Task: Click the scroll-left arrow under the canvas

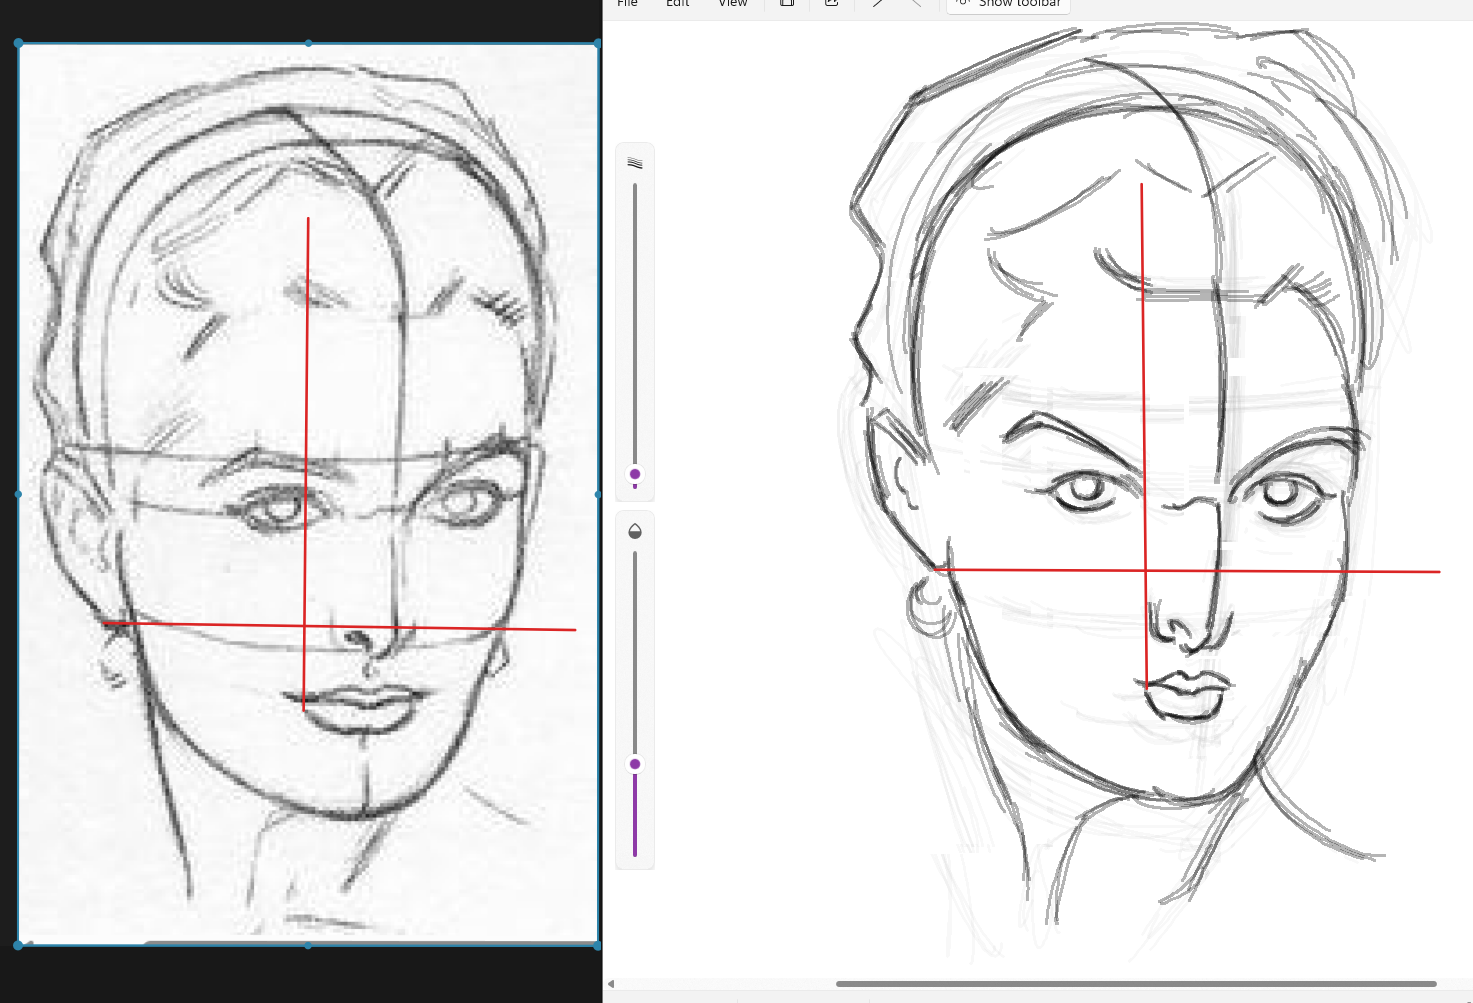Action: [x=611, y=984]
